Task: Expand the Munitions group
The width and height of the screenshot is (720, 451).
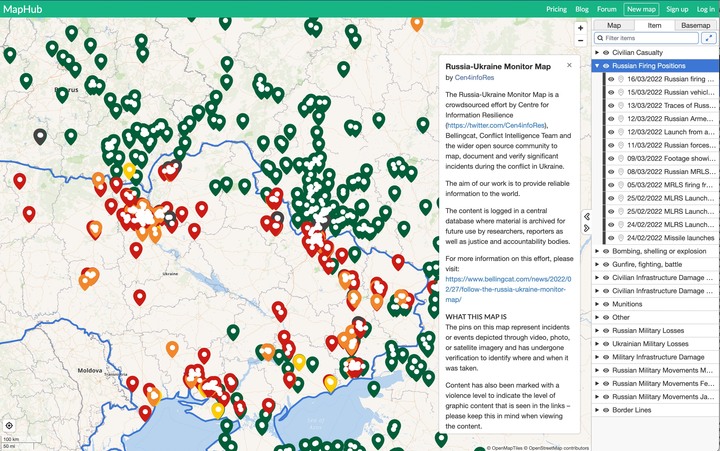Action: (597, 304)
